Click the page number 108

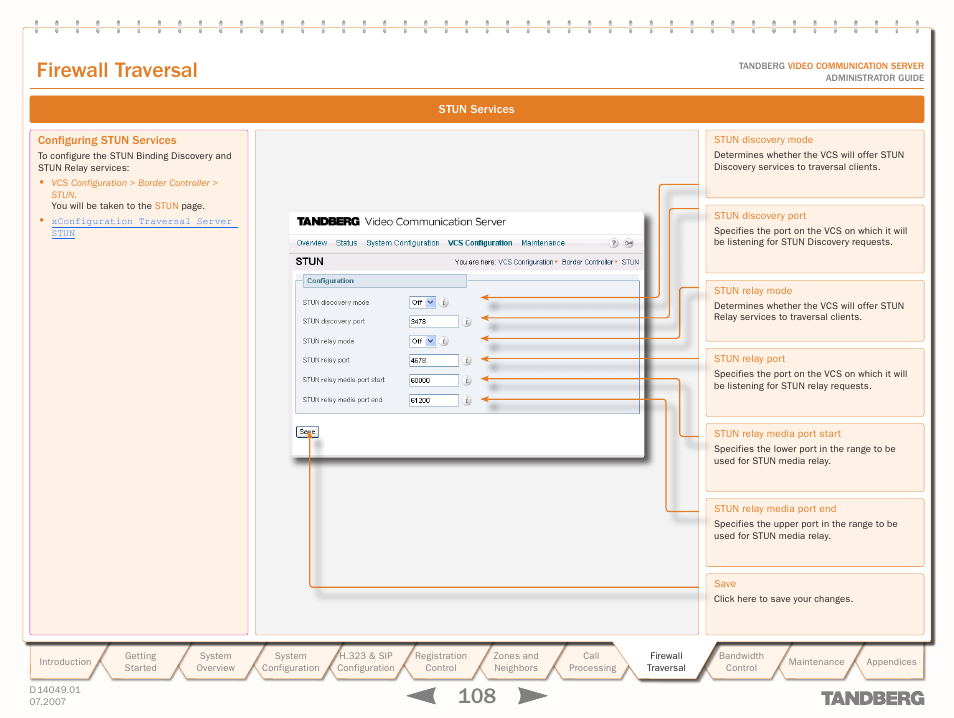(x=476, y=695)
